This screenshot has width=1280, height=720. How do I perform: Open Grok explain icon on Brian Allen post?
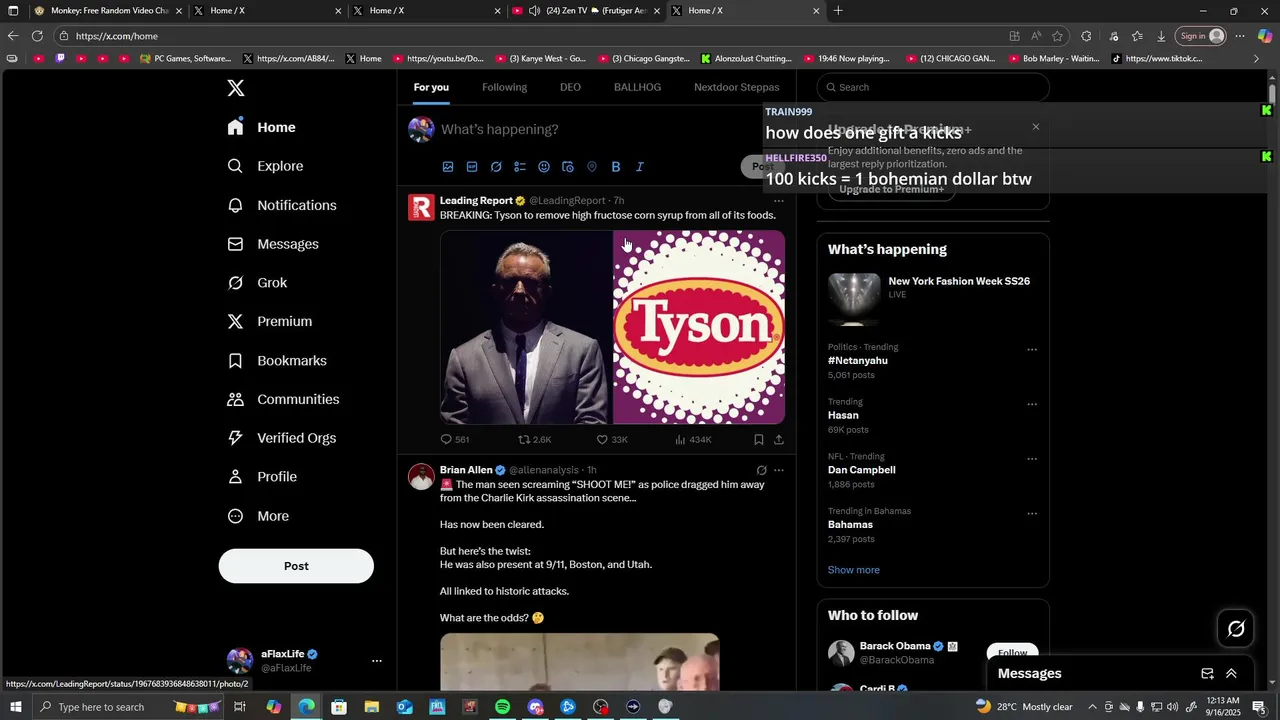pyautogui.click(x=761, y=470)
